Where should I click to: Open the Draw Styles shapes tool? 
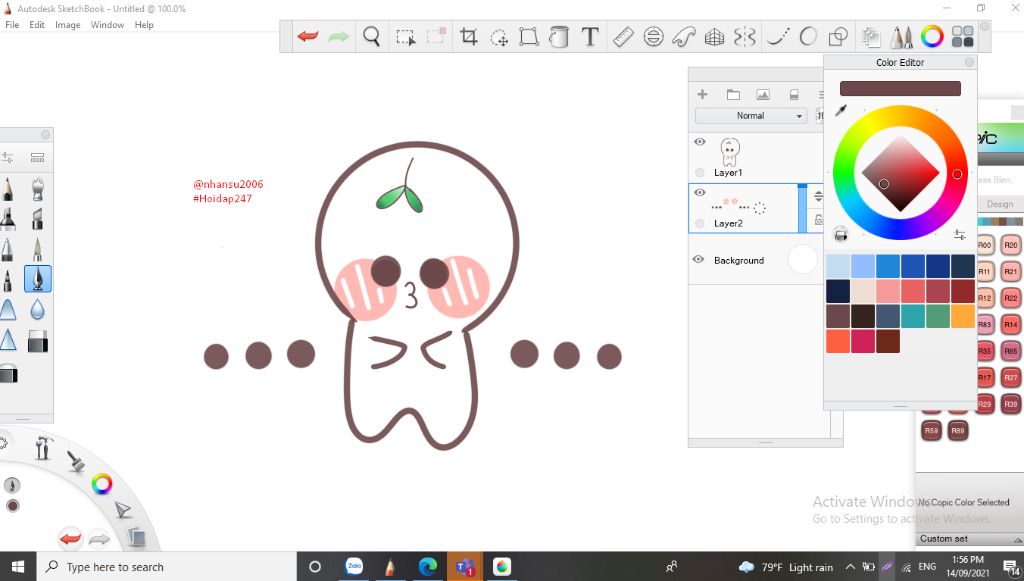838,37
